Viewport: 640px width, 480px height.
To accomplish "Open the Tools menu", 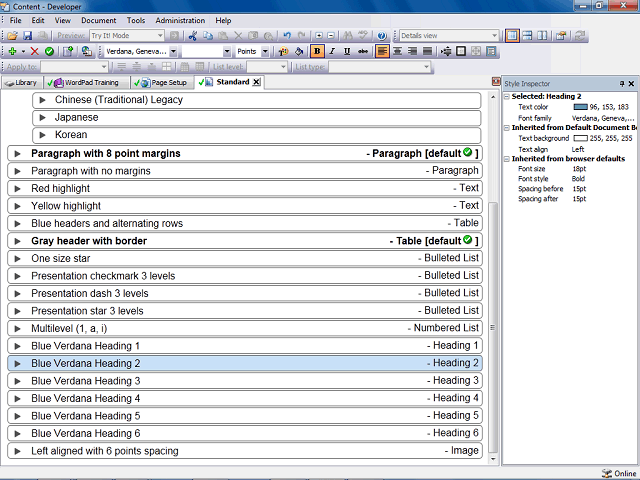I will (x=136, y=20).
